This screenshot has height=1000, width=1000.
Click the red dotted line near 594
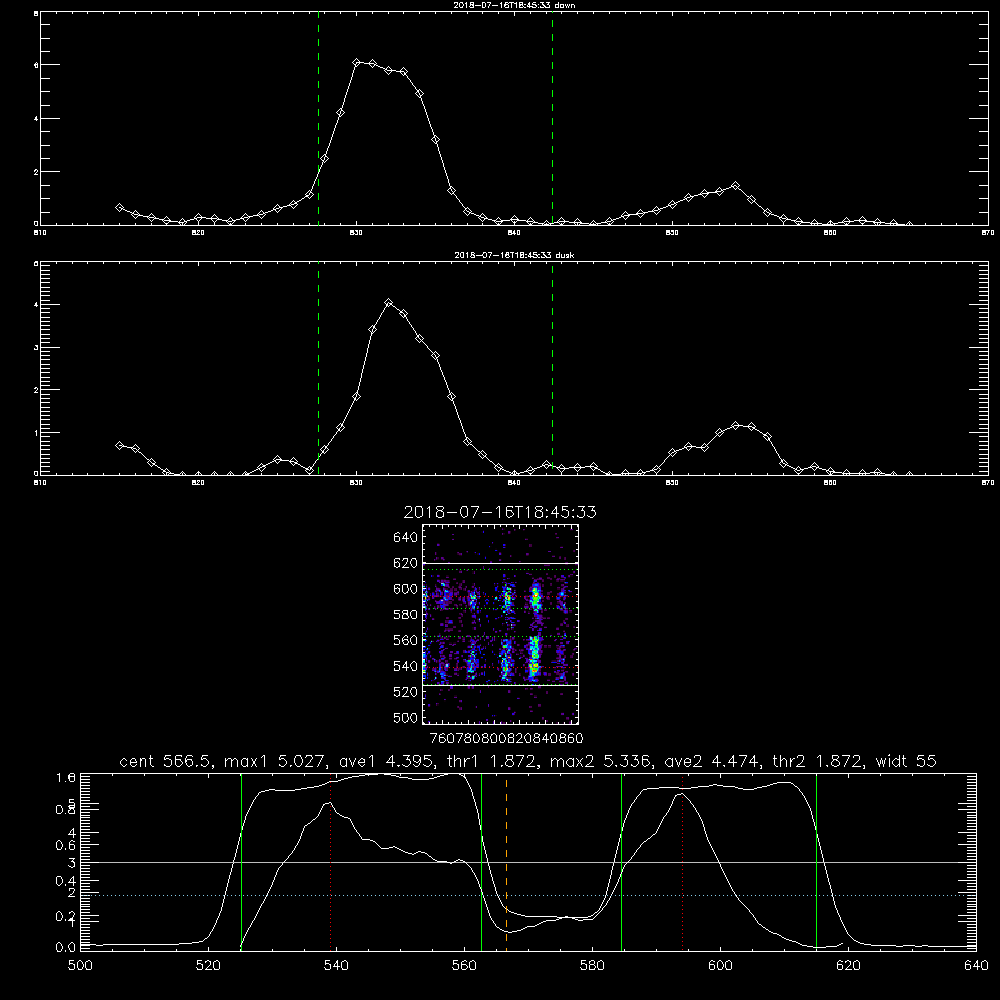click(682, 862)
